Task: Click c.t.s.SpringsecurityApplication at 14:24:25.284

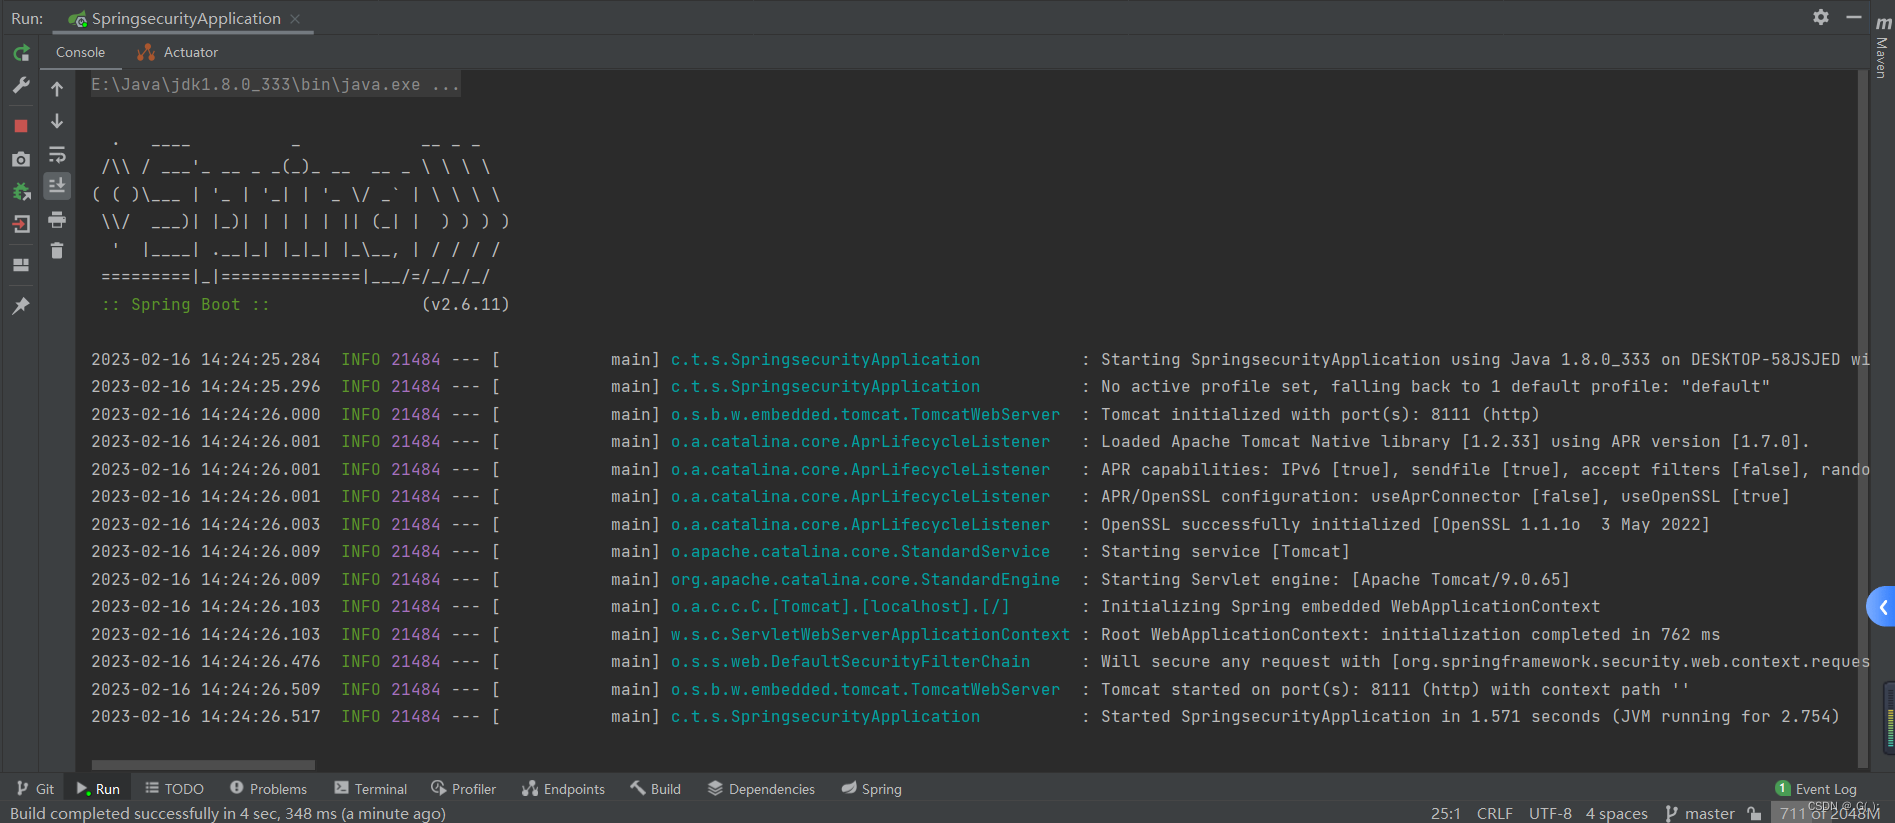Action: click(825, 359)
